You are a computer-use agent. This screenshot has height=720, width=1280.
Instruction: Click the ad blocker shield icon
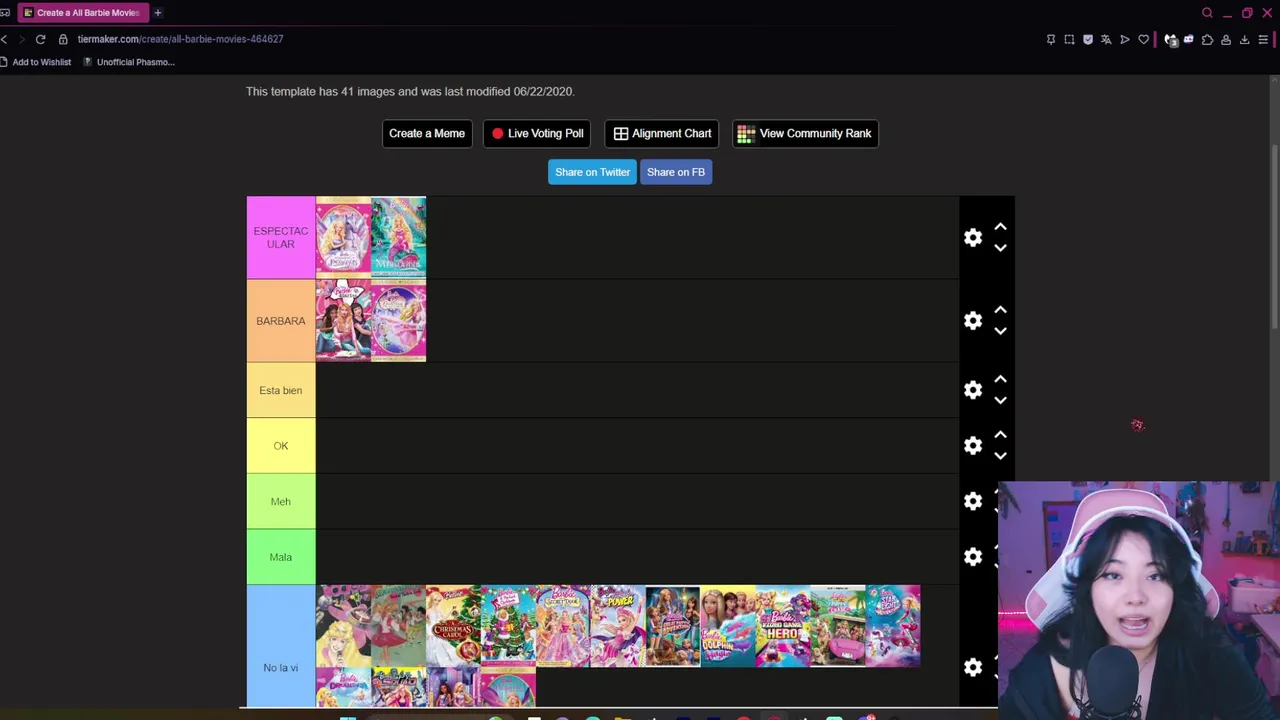pos(1088,40)
